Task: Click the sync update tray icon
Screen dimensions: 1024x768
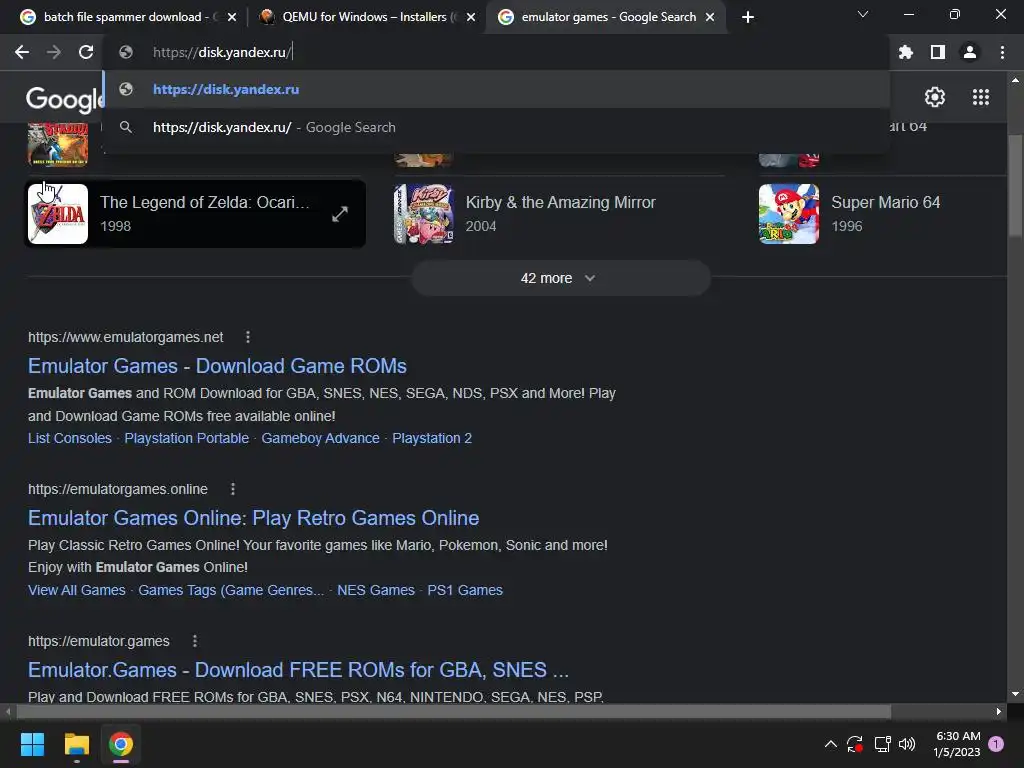Action: pyautogui.click(x=855, y=744)
